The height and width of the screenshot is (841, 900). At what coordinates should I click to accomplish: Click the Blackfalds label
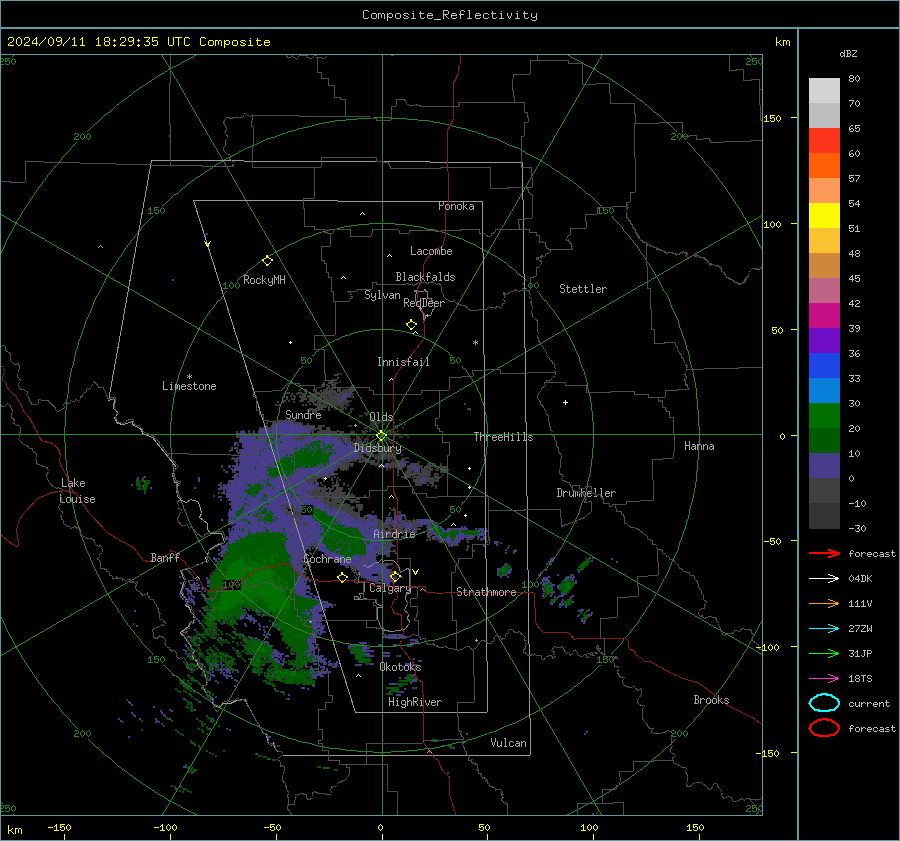point(425,277)
